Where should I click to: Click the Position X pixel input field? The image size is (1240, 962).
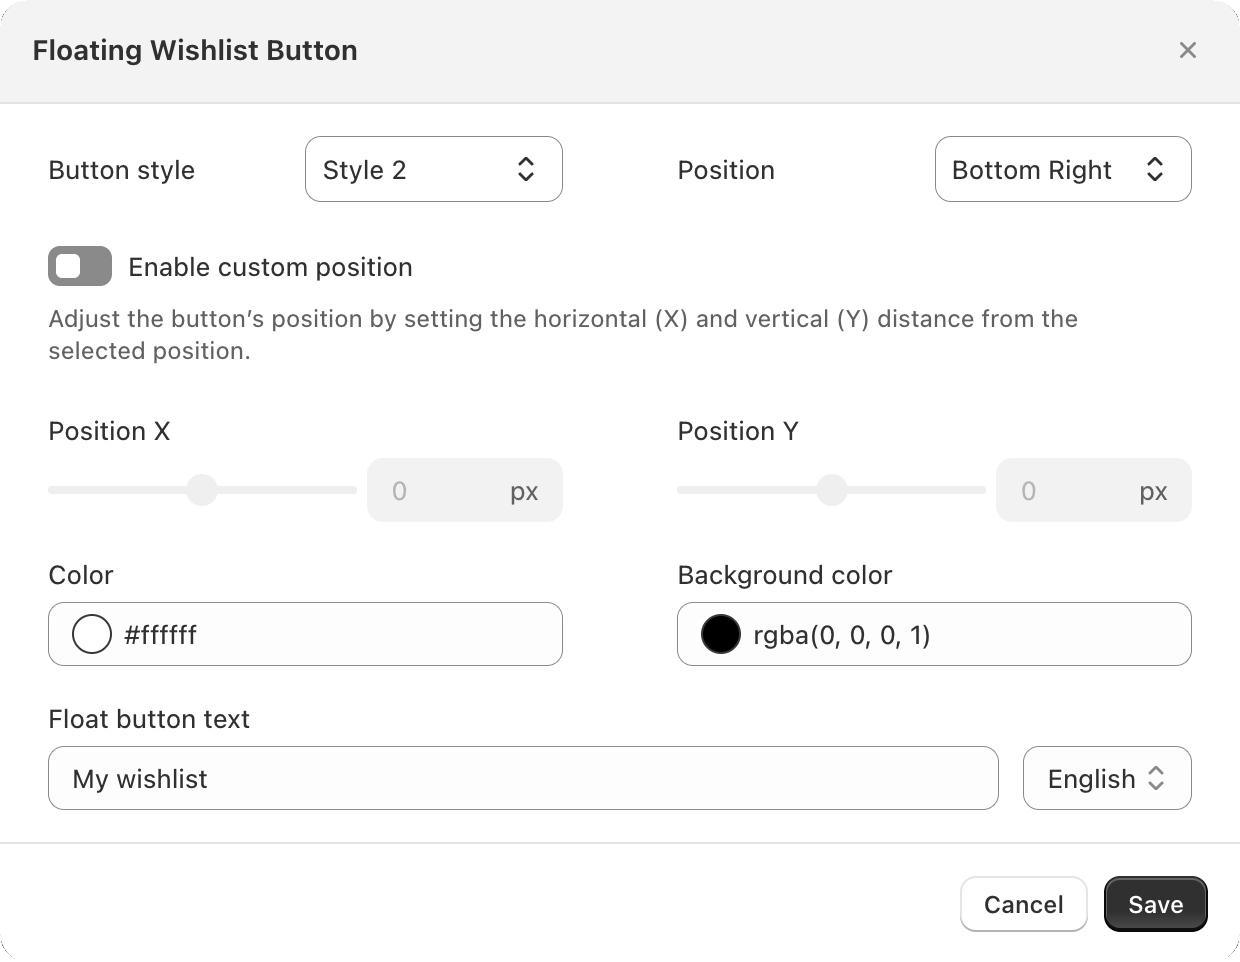click(465, 490)
